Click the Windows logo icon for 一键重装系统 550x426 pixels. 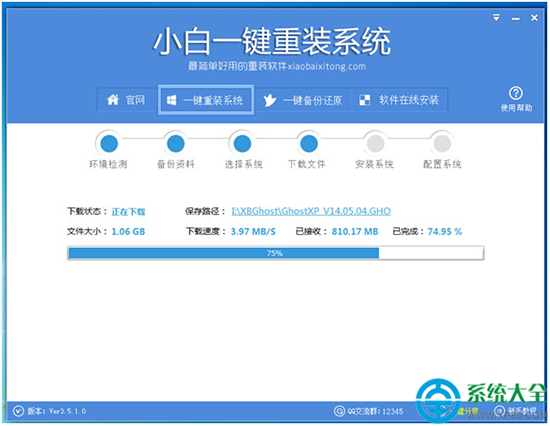click(x=172, y=100)
